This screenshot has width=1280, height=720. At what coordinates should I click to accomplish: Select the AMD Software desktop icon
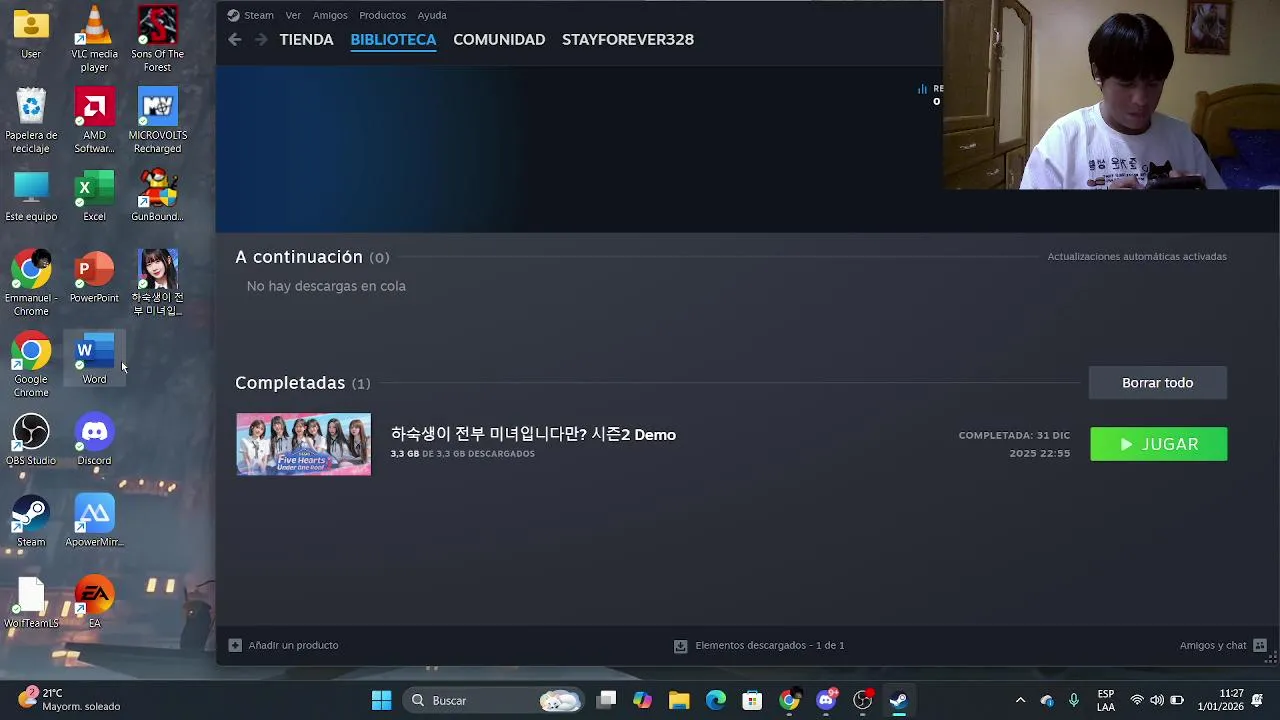94,121
